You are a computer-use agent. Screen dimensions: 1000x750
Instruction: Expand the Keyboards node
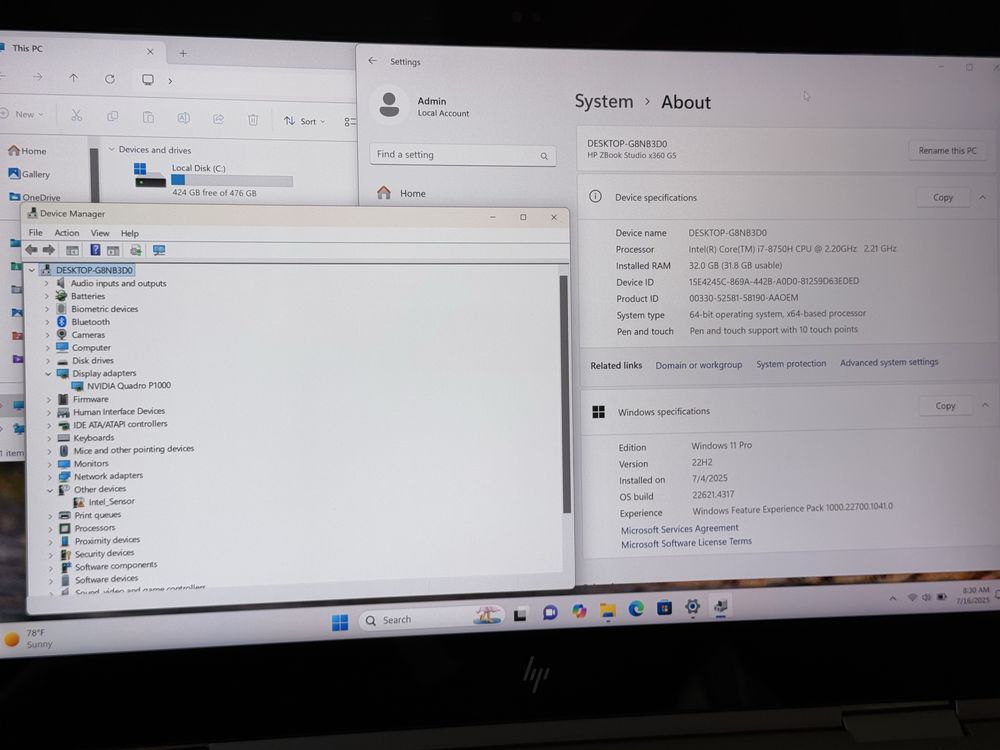coord(49,438)
